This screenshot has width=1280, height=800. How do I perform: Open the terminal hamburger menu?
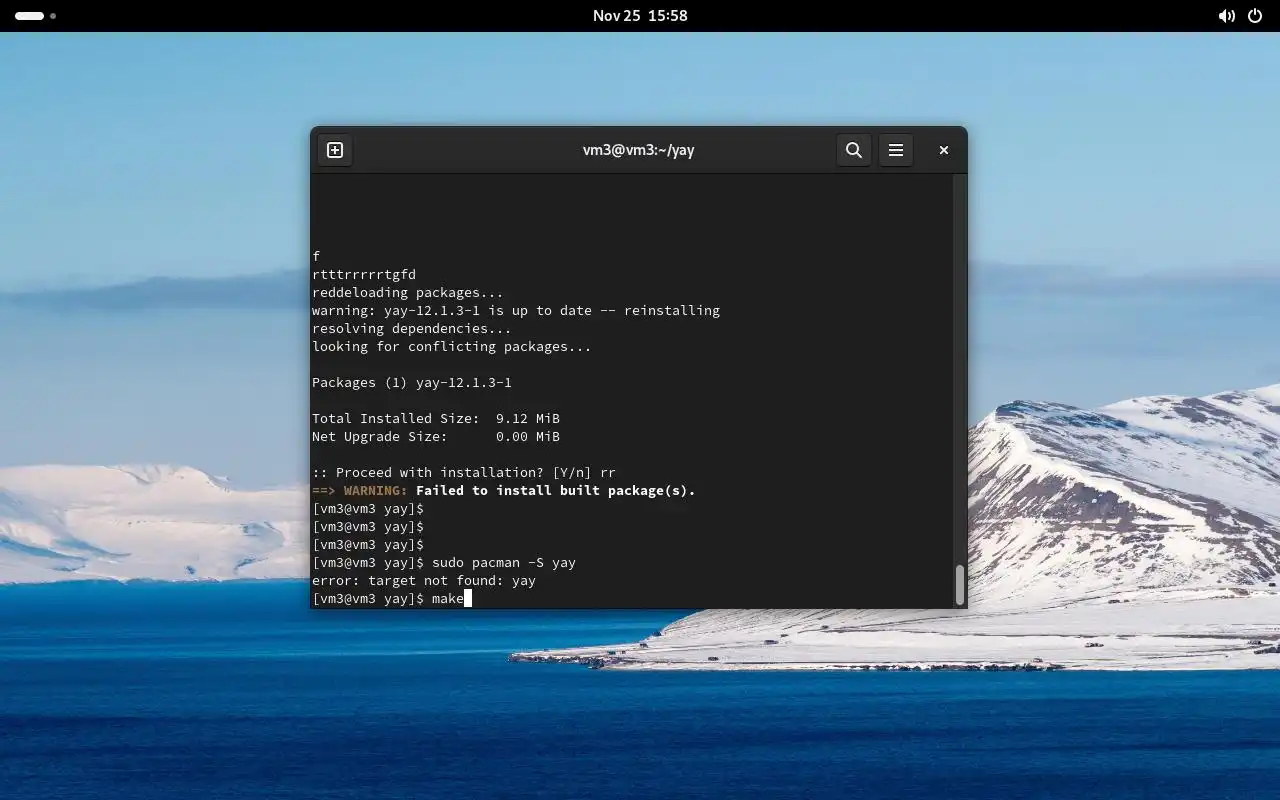896,150
